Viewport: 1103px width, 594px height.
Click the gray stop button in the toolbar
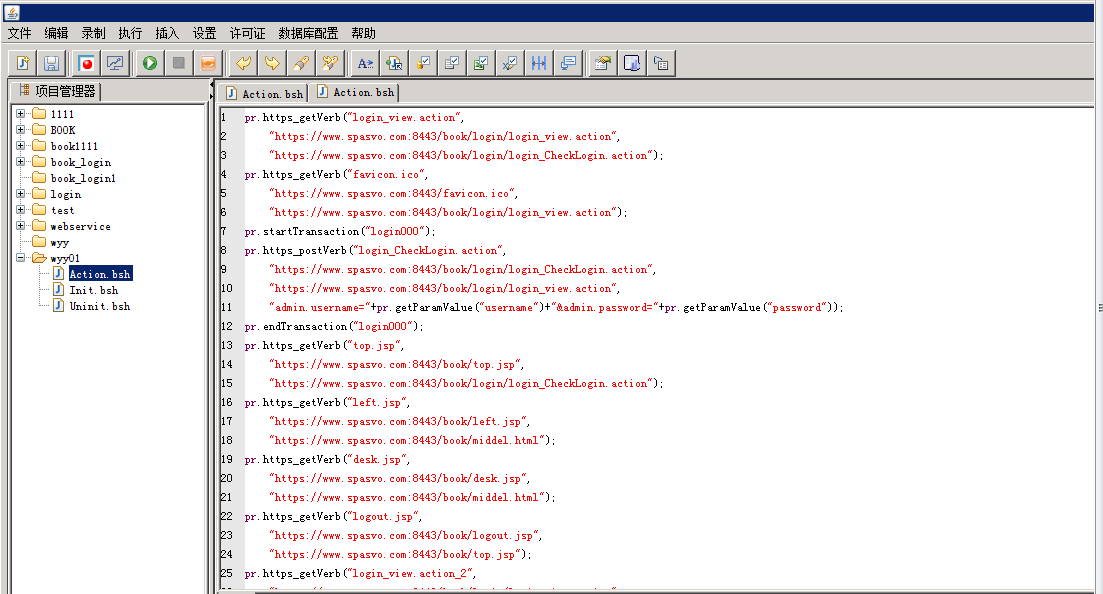click(x=179, y=63)
